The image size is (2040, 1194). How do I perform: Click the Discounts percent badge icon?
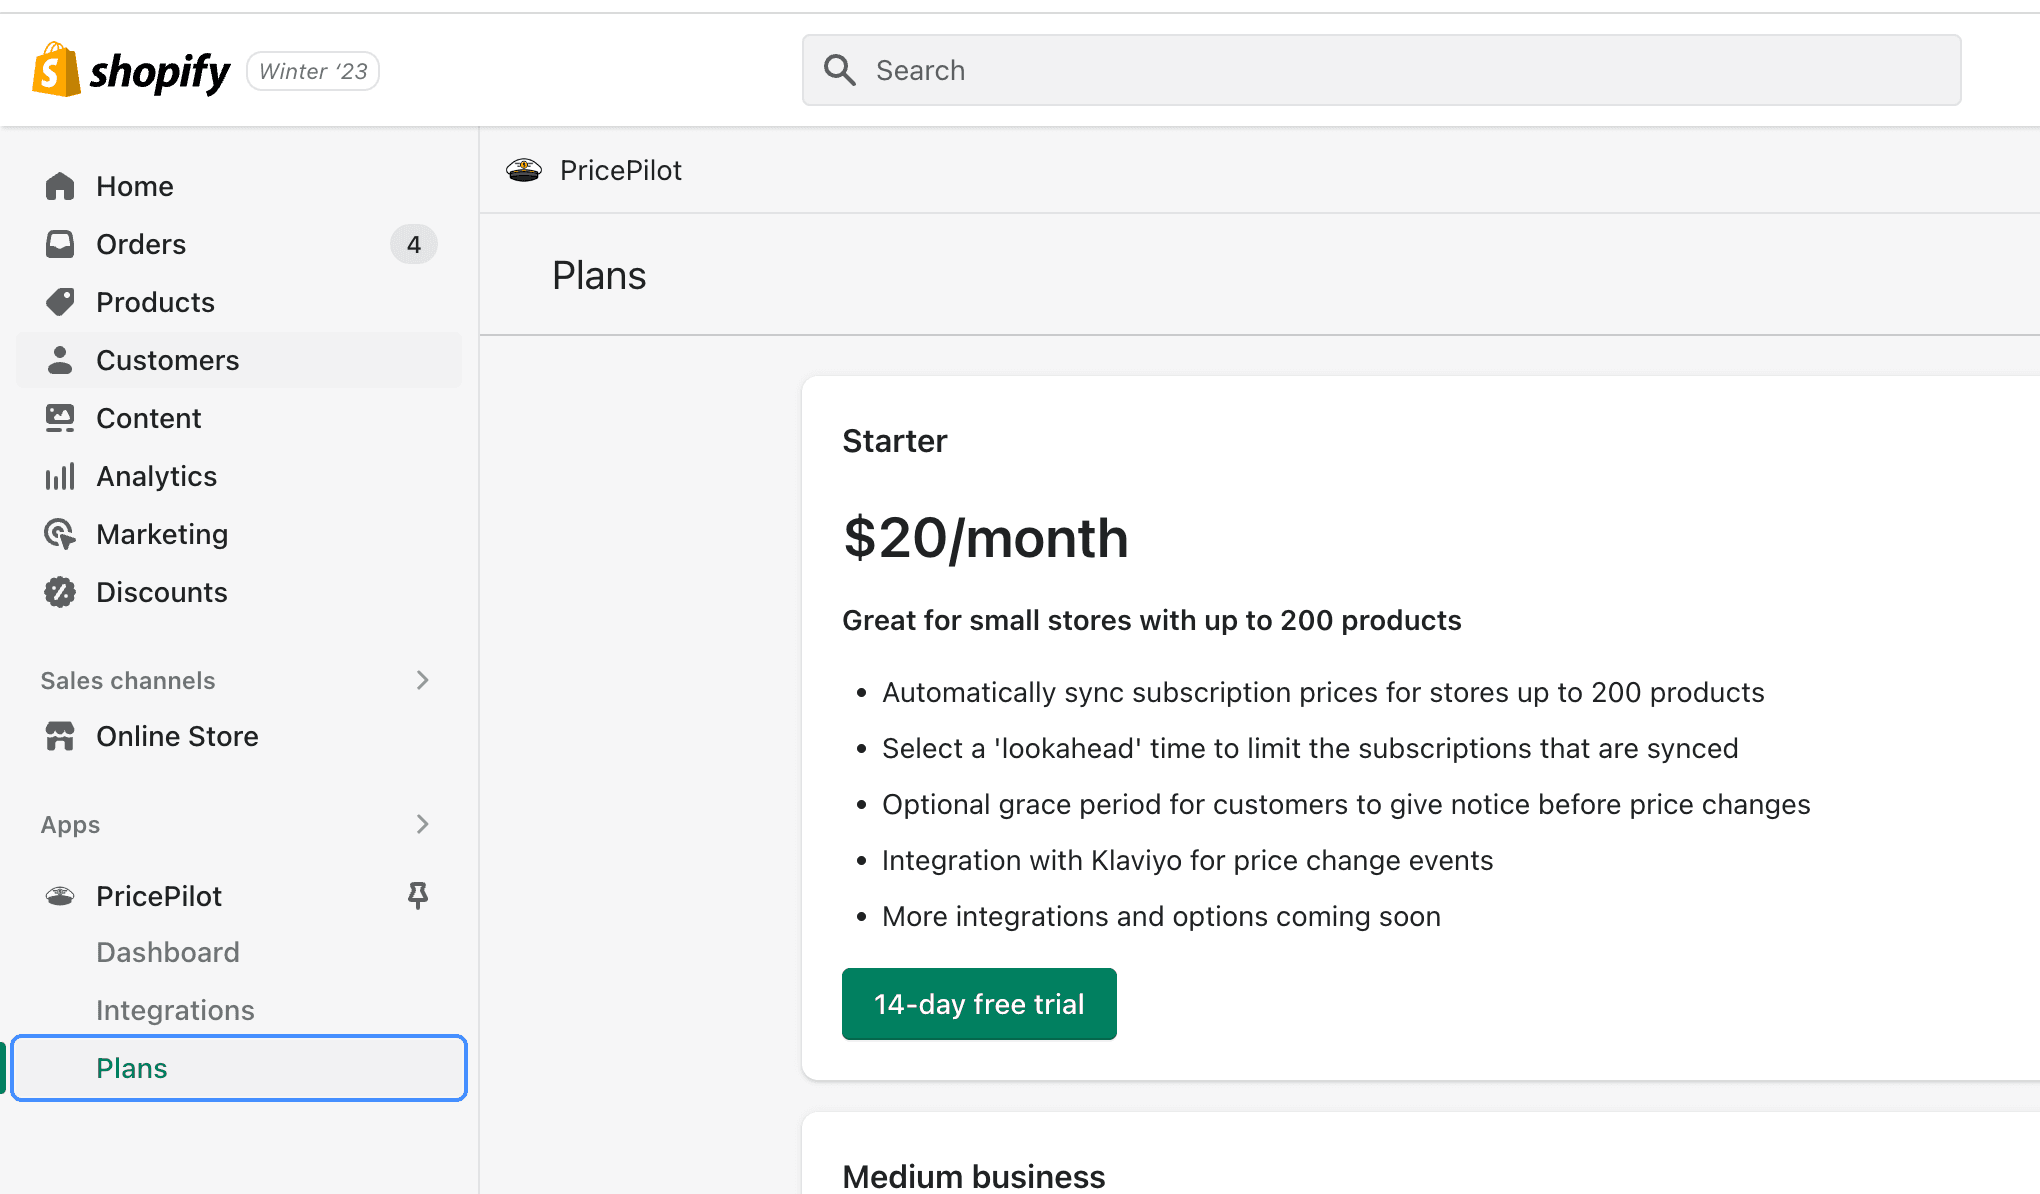pos(60,592)
